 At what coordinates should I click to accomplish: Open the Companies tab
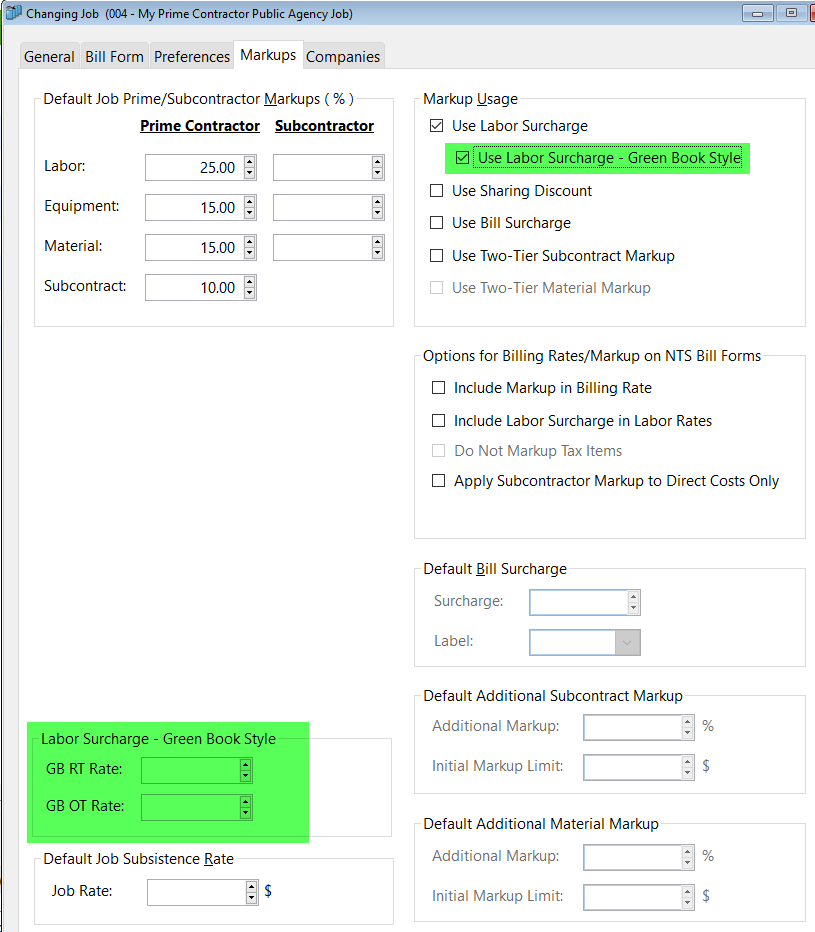(343, 56)
